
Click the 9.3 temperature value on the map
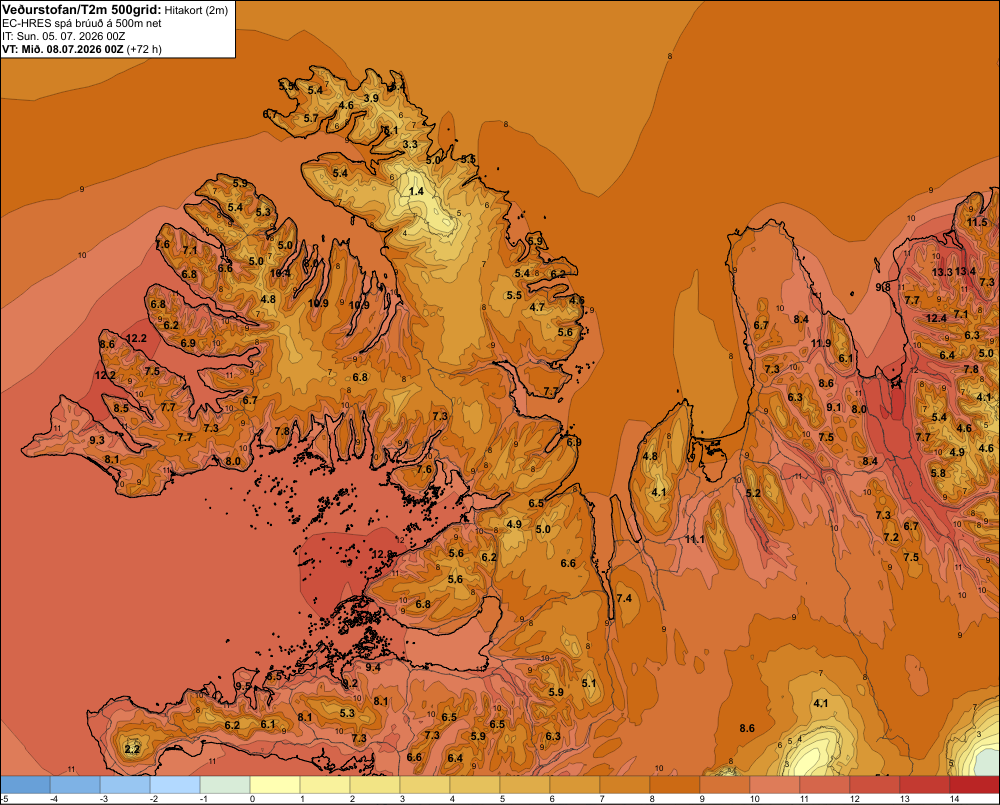pyautogui.click(x=97, y=440)
